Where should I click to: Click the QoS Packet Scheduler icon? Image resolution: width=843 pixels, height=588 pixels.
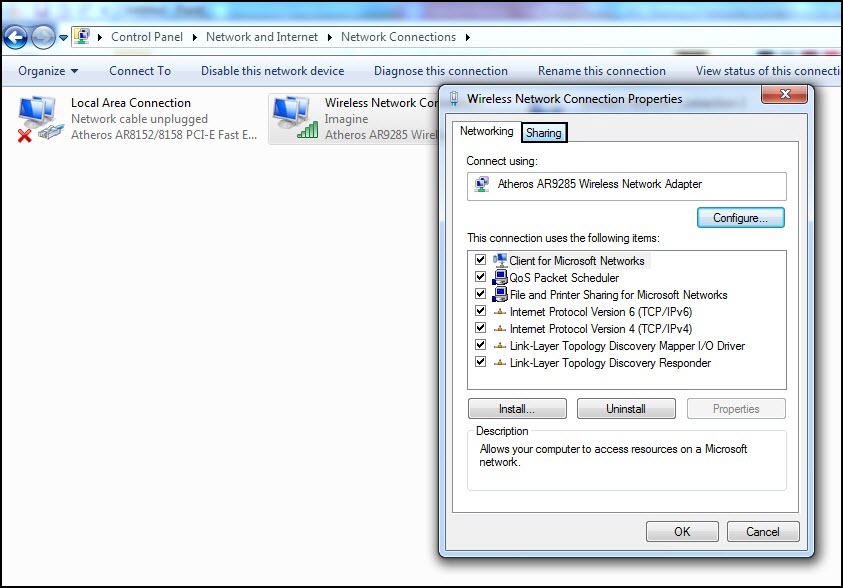pyautogui.click(x=500, y=277)
